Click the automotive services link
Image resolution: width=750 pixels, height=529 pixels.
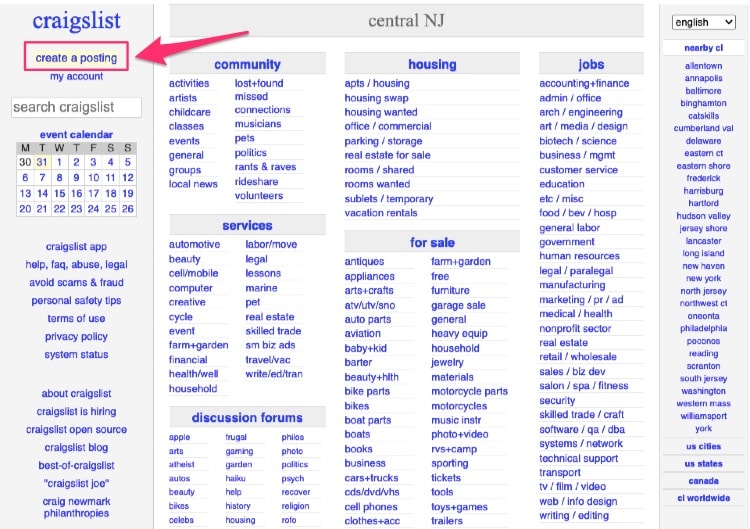pos(194,244)
